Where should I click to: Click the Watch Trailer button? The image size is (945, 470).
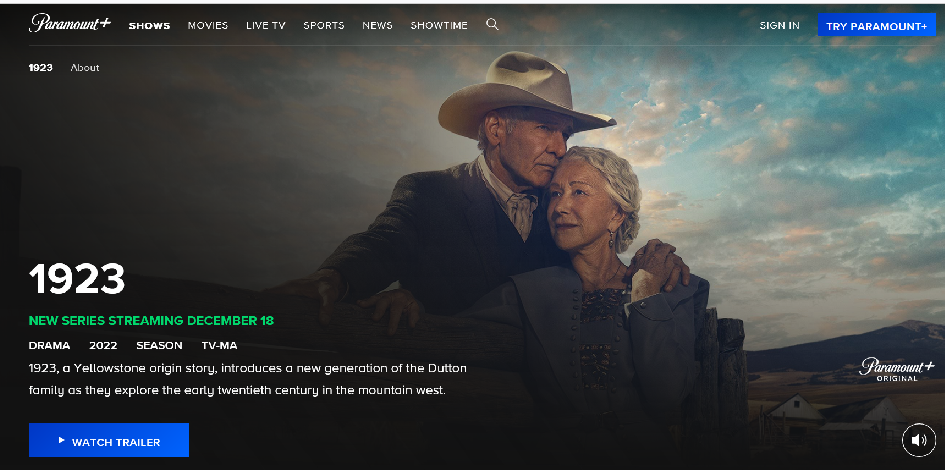tap(108, 440)
